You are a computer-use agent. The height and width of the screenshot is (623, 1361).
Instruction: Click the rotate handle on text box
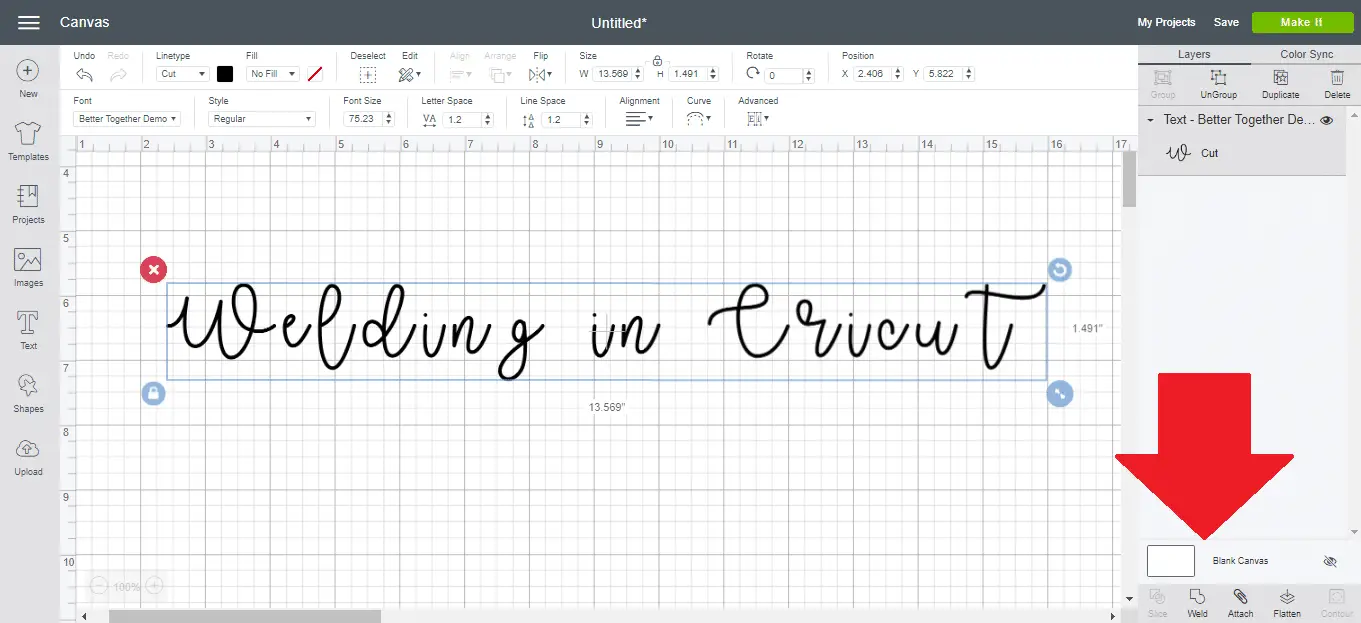click(1060, 269)
